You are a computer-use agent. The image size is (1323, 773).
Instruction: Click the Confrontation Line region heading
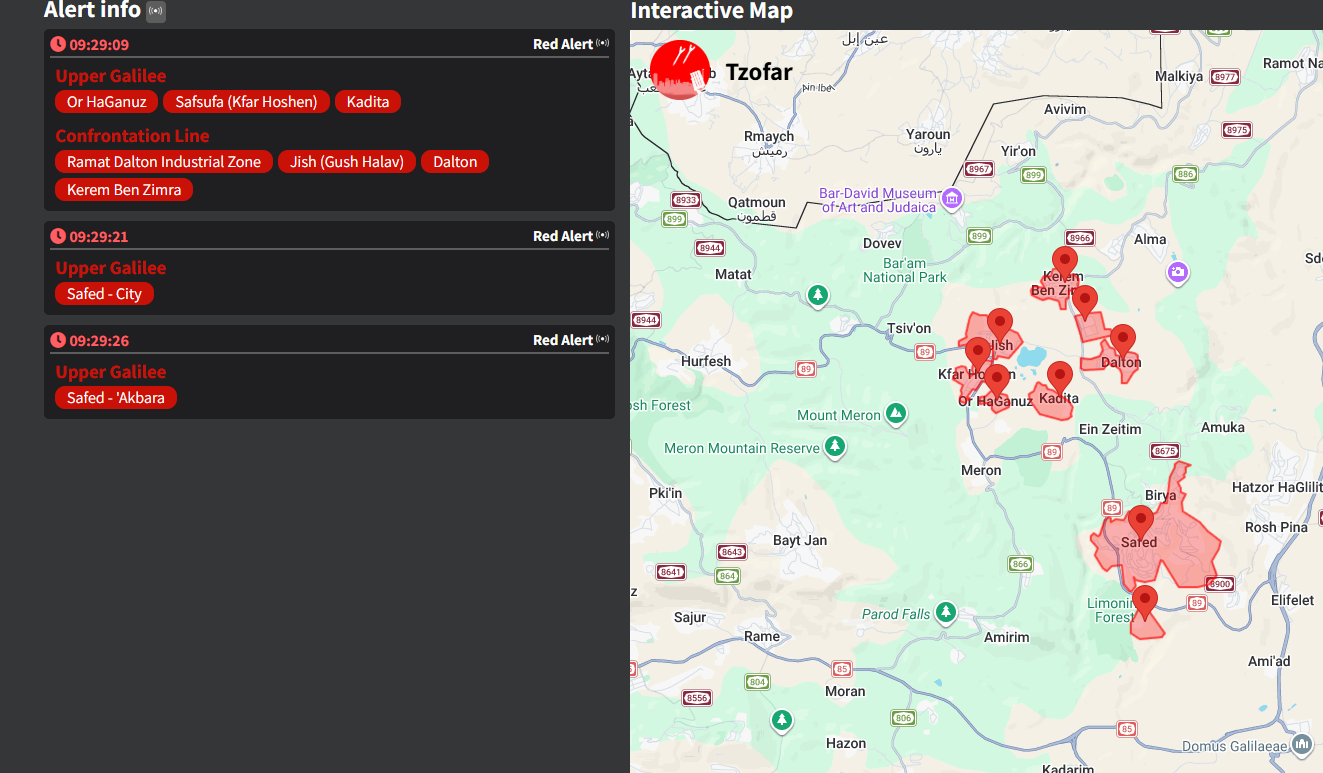tap(132, 136)
